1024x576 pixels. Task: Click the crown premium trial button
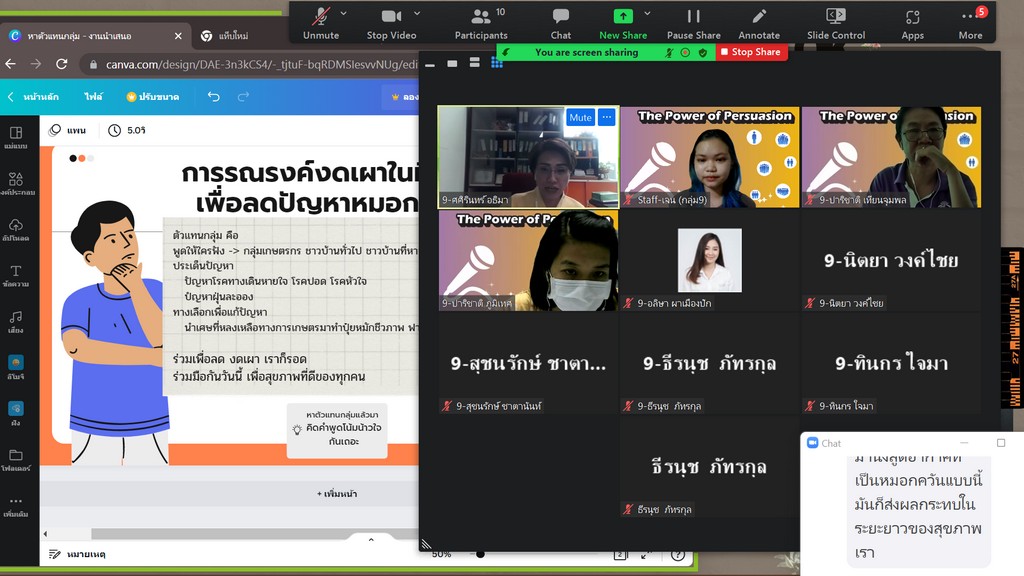click(x=404, y=97)
